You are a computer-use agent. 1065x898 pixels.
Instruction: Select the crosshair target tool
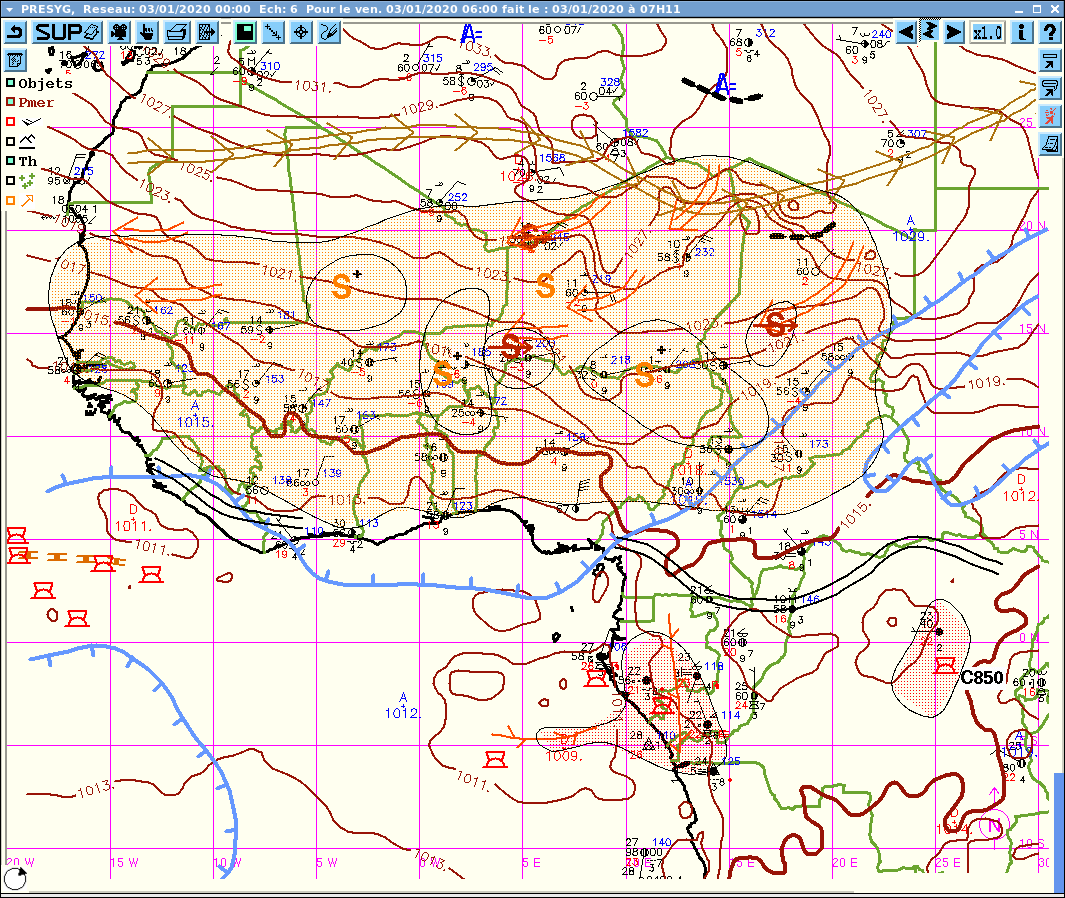click(301, 32)
